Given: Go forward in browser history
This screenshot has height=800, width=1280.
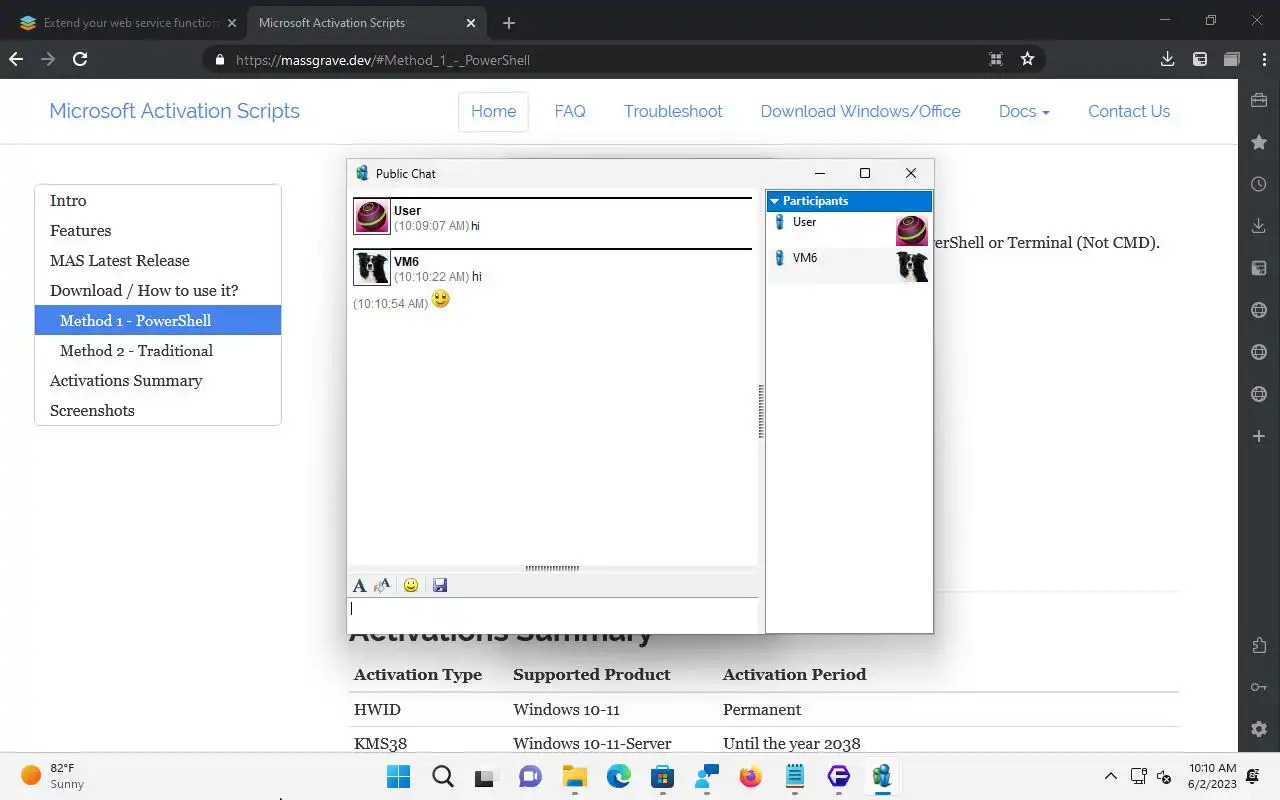Looking at the screenshot, I should pos(48,59).
